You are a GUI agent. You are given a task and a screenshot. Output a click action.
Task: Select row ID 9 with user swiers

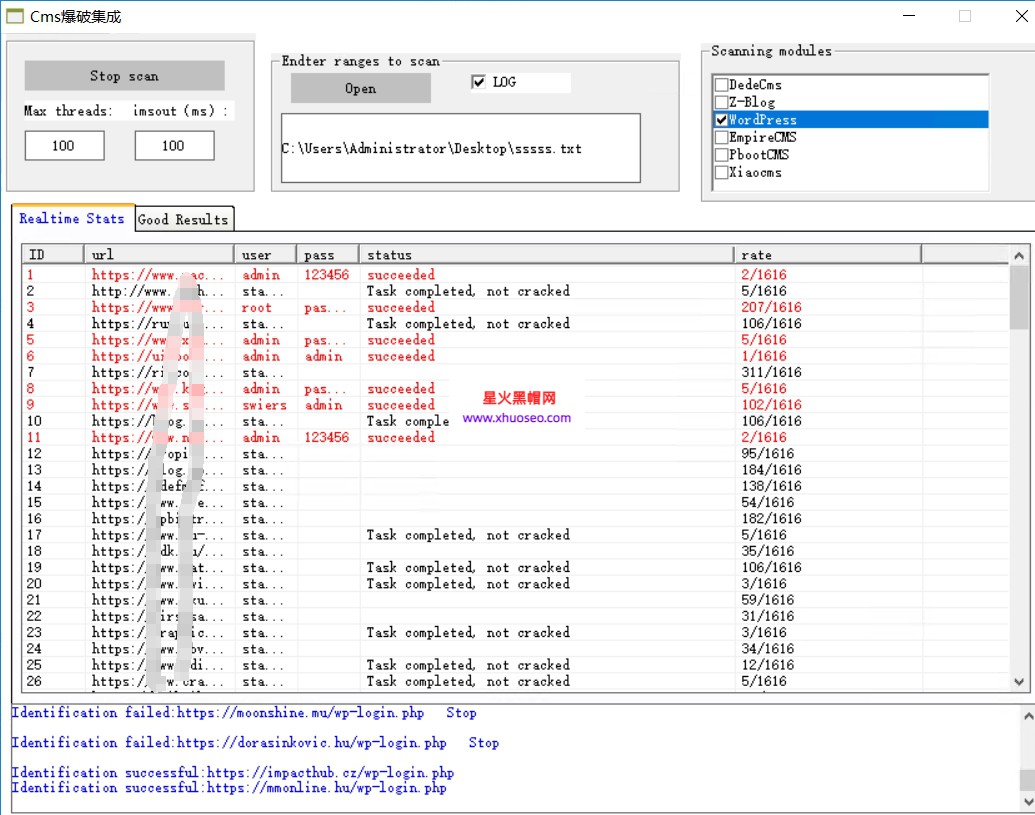(x=515, y=405)
